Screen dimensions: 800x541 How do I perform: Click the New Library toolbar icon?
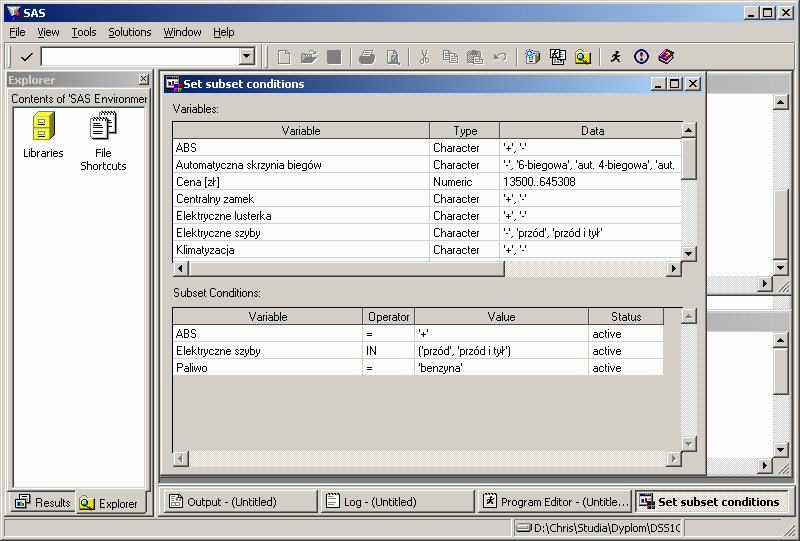pyautogui.click(x=532, y=57)
